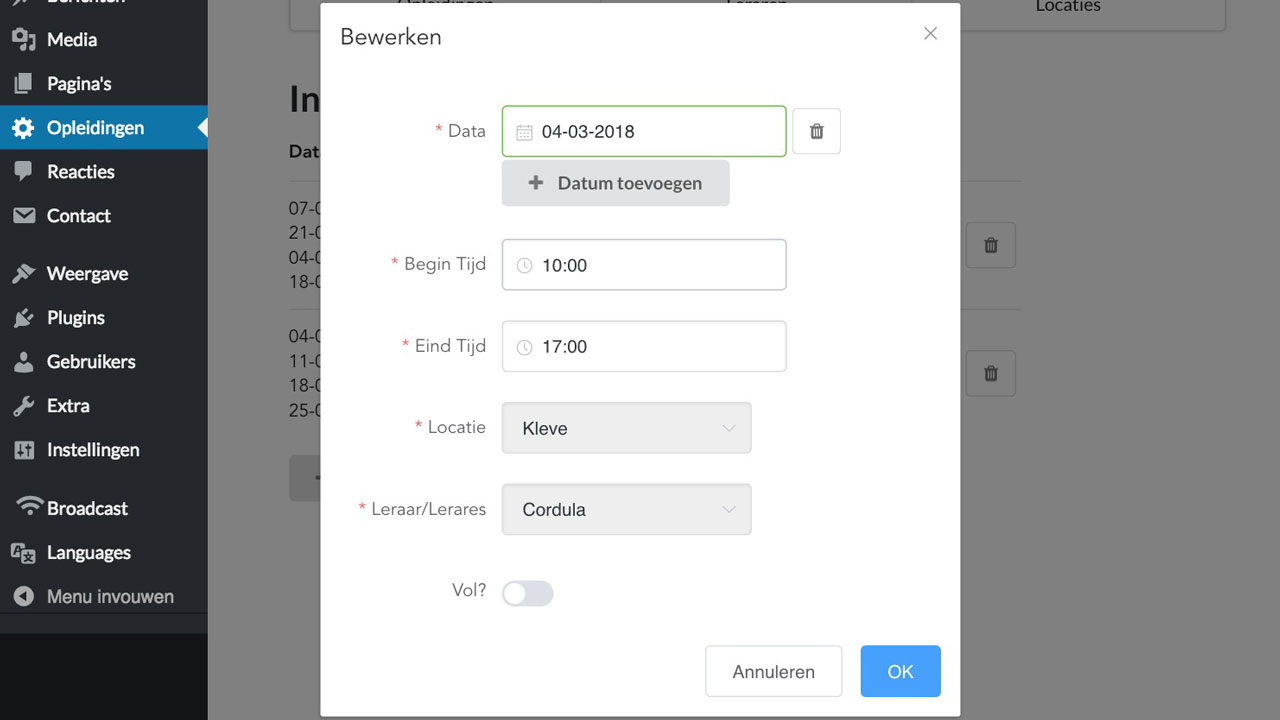Image resolution: width=1280 pixels, height=720 pixels.
Task: Click the trash icon beside the date field
Action: tap(816, 132)
